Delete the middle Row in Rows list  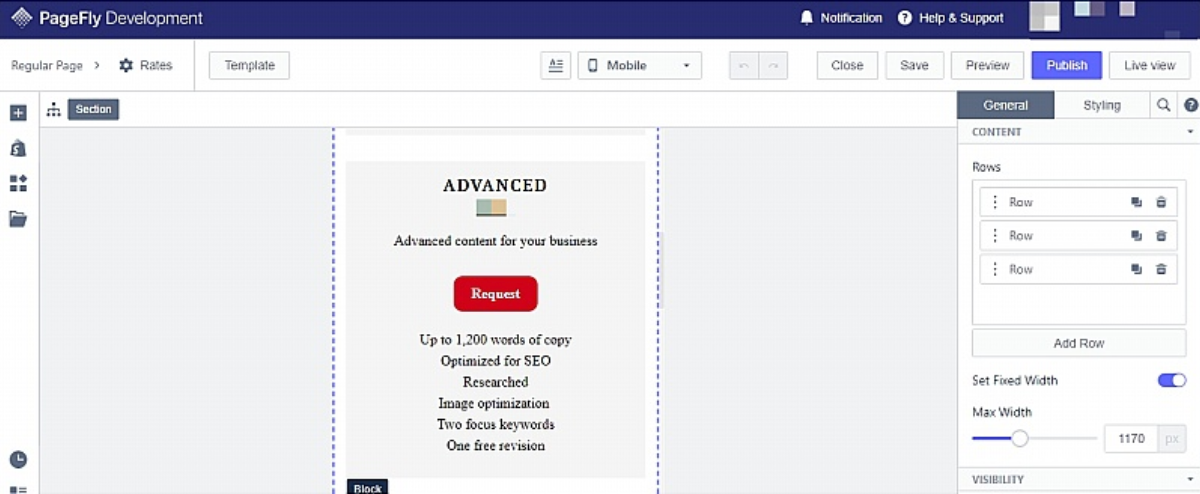point(1161,236)
